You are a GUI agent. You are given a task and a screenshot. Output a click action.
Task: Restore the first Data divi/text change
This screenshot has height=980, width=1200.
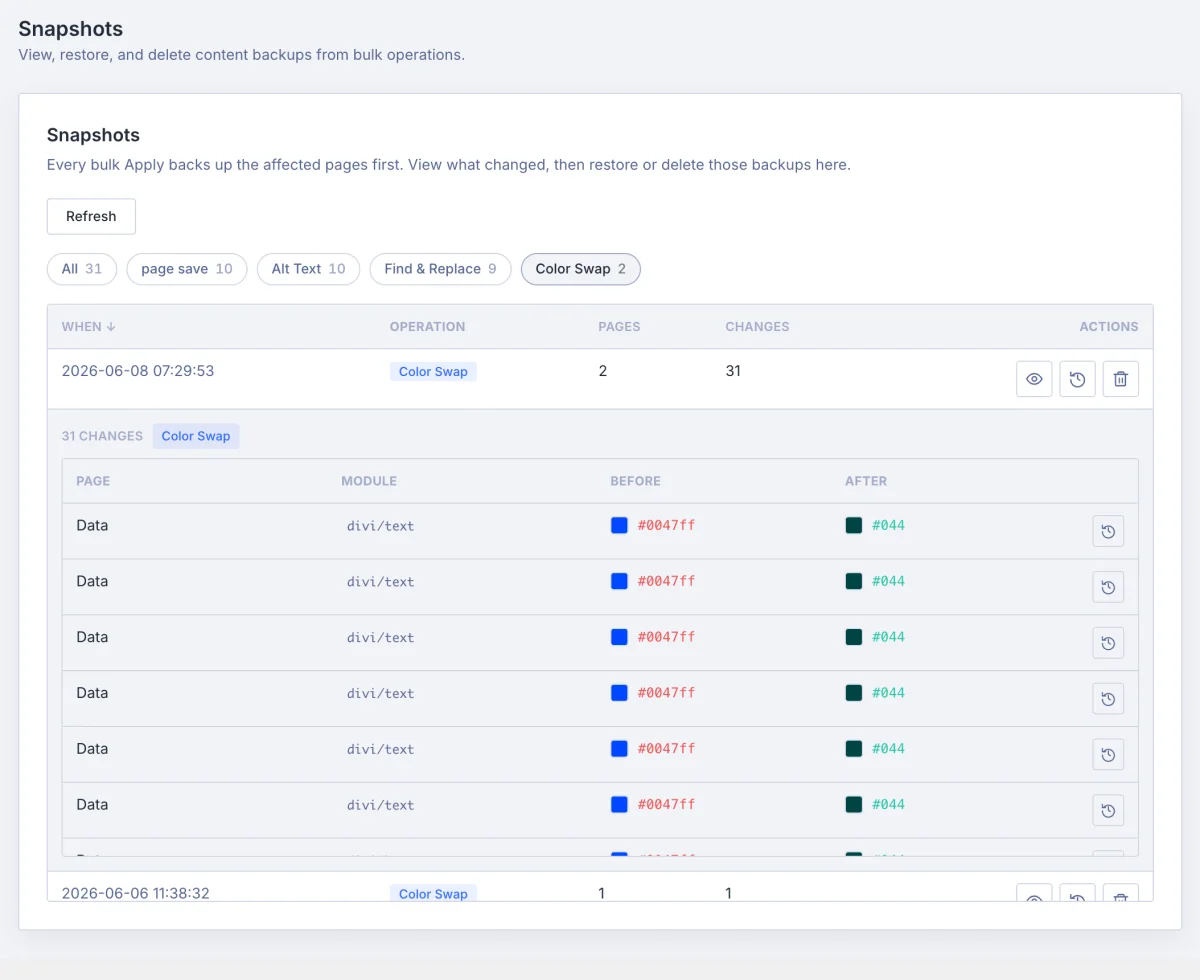(1108, 531)
